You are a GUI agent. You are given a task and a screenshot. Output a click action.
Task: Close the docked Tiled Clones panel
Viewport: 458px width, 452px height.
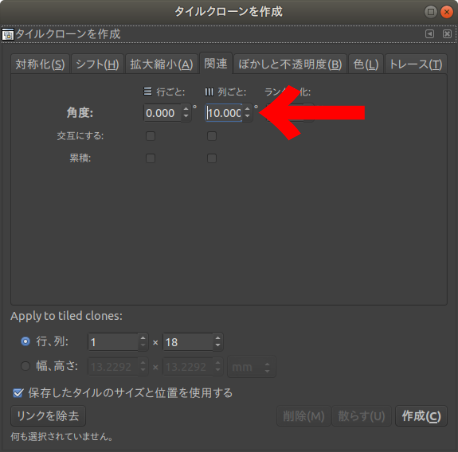[x=447, y=34]
